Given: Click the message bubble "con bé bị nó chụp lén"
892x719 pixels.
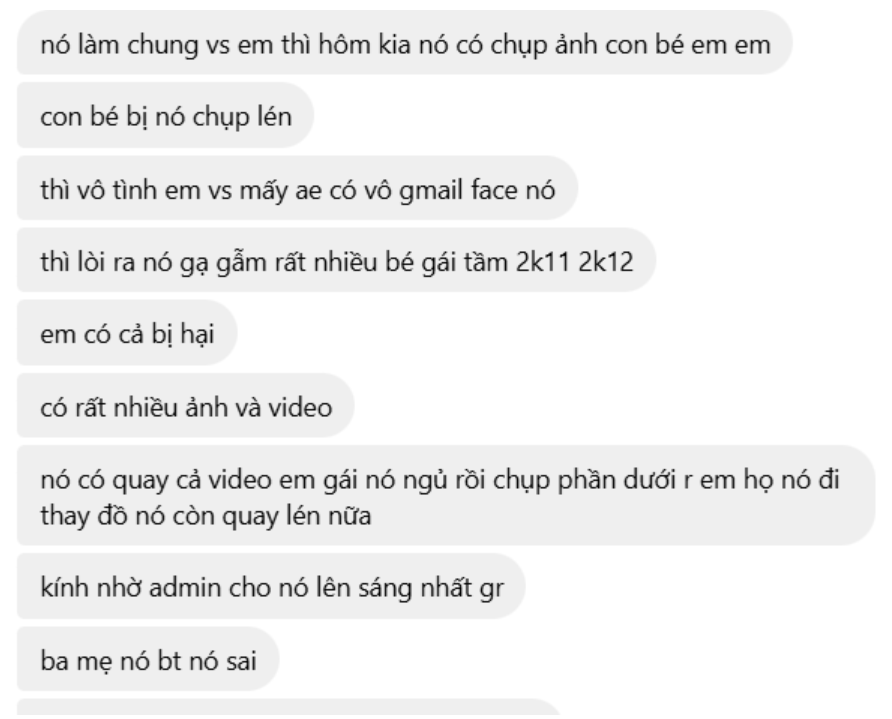Looking at the screenshot, I should click(166, 115).
